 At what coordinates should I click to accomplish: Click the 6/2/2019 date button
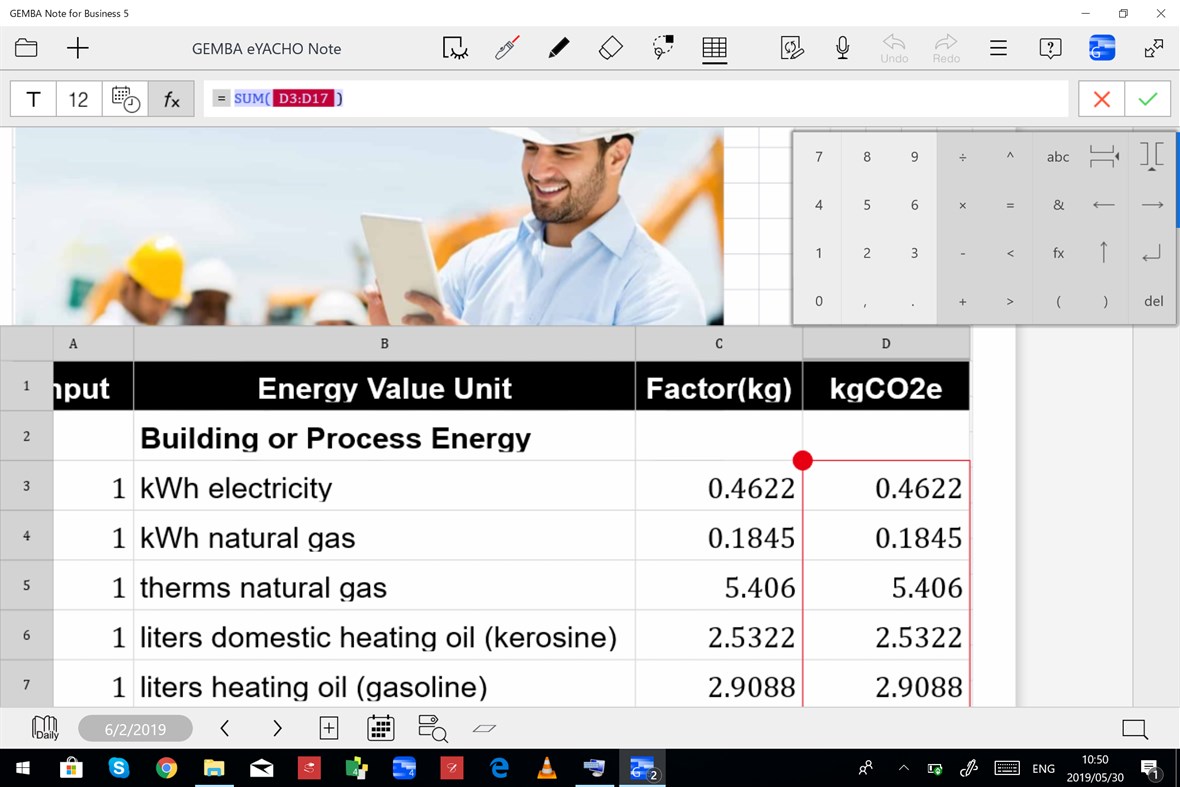(135, 728)
